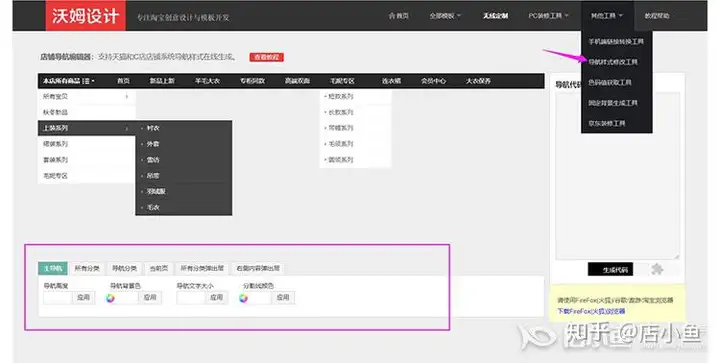Select 新品上新 in the preview navigation bar
The image size is (720, 363).
(162, 81)
